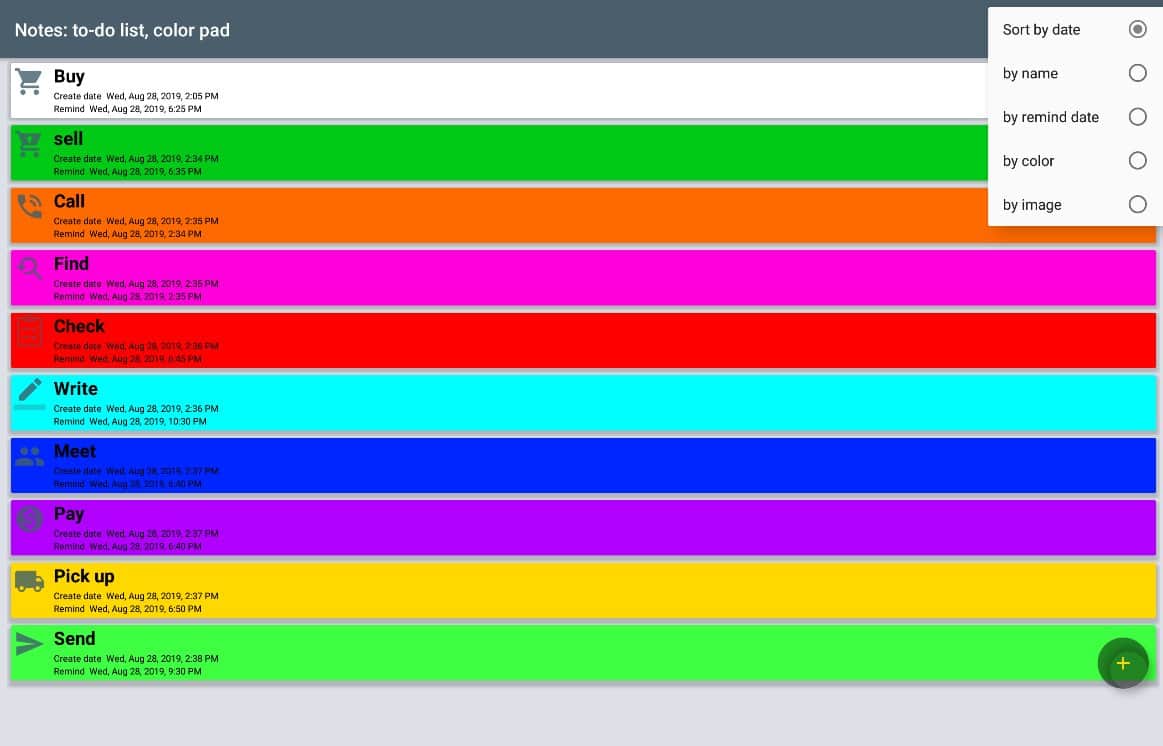
Task: Click the Check note title text
Action: click(x=79, y=326)
